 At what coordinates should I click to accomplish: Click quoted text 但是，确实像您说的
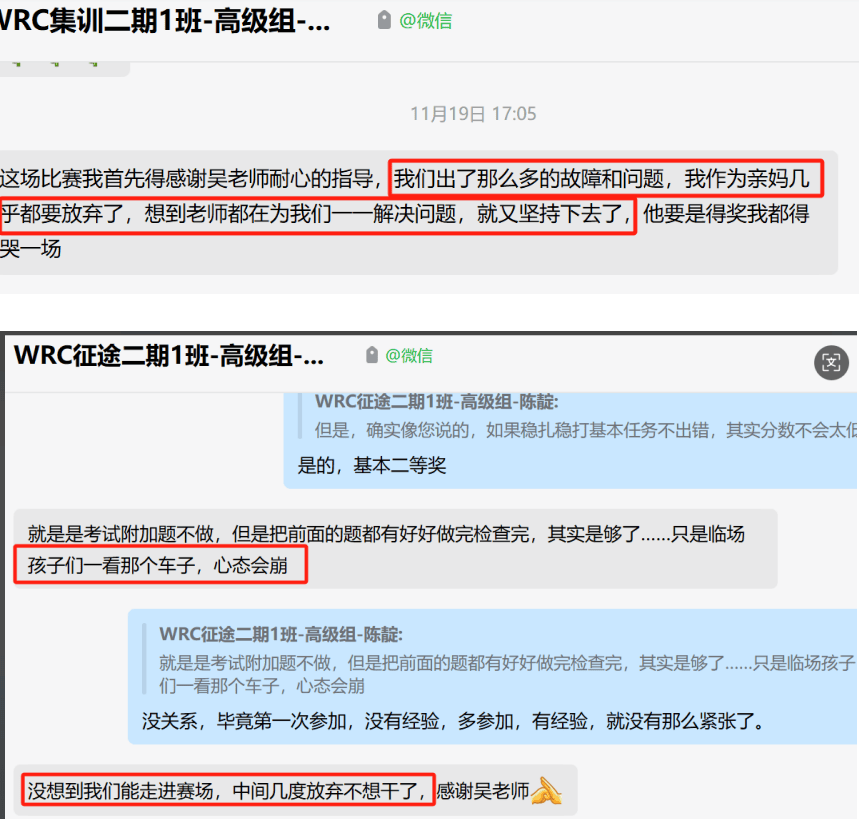(586, 430)
